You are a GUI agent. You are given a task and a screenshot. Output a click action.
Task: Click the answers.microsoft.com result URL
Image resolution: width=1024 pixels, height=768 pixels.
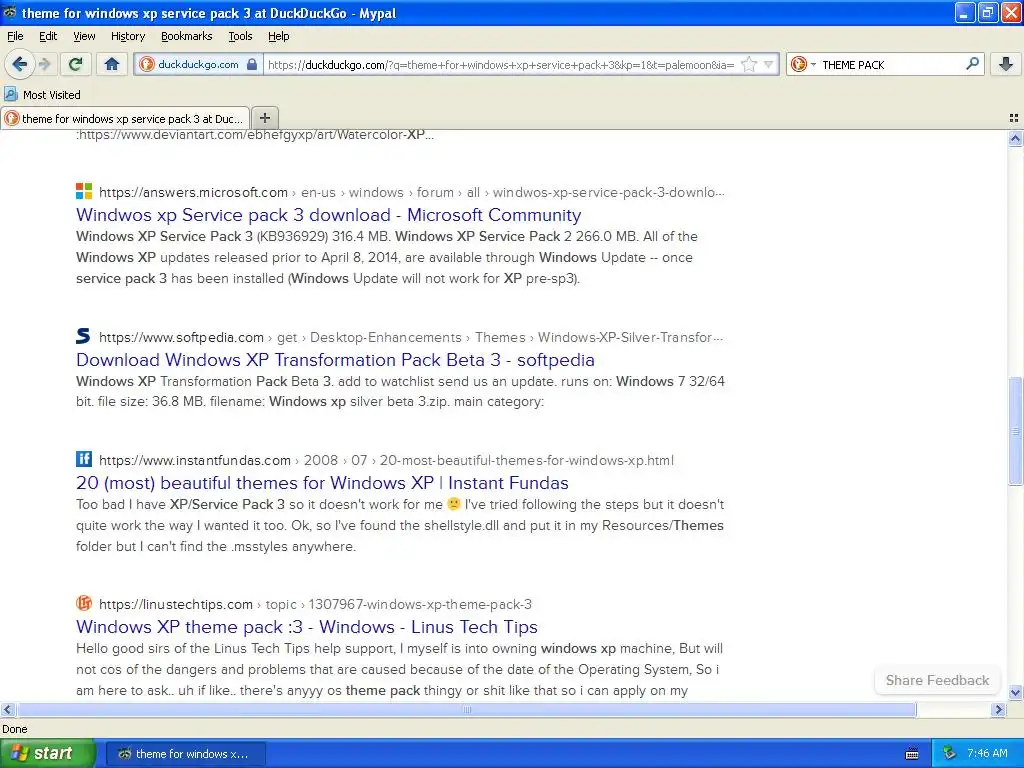tap(411, 193)
